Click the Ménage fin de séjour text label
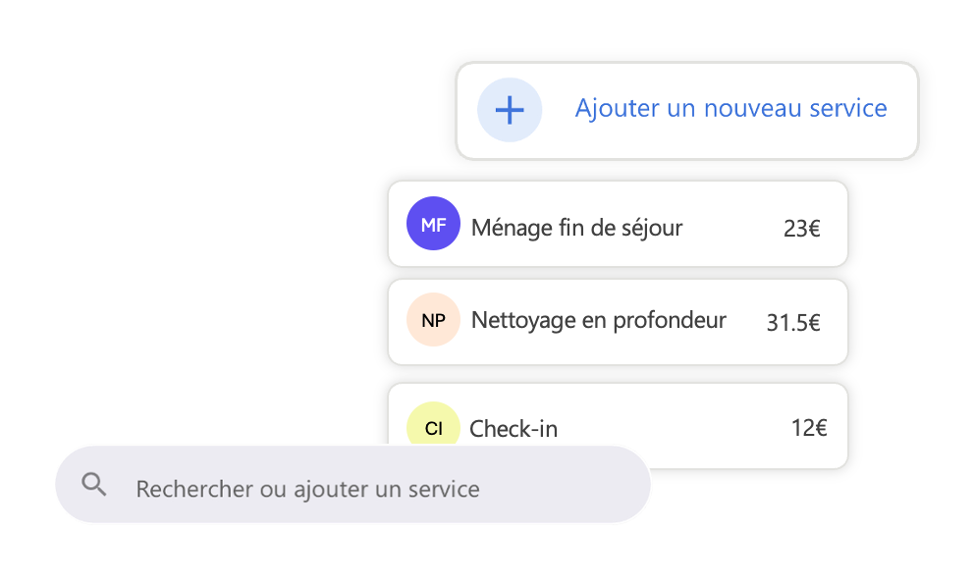This screenshot has width=972, height=587. 576,226
